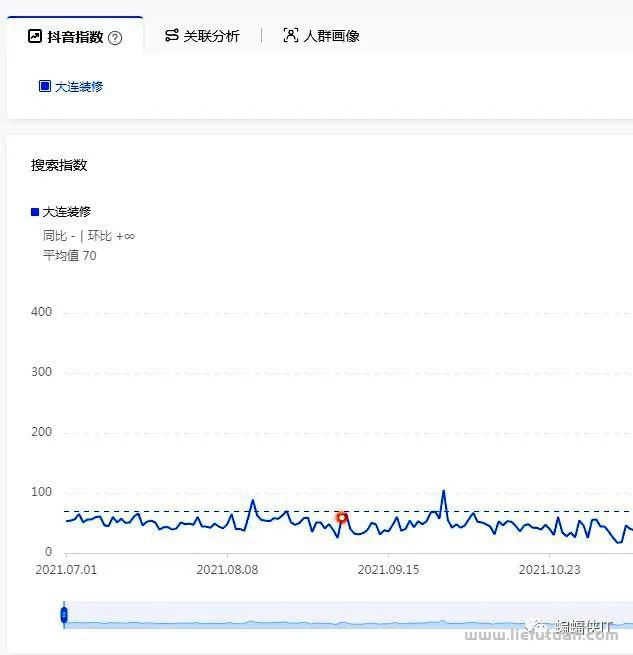This screenshot has height=655, width=633.
Task: Toggle the 大连装修 keyword checkbox
Action: point(45,86)
